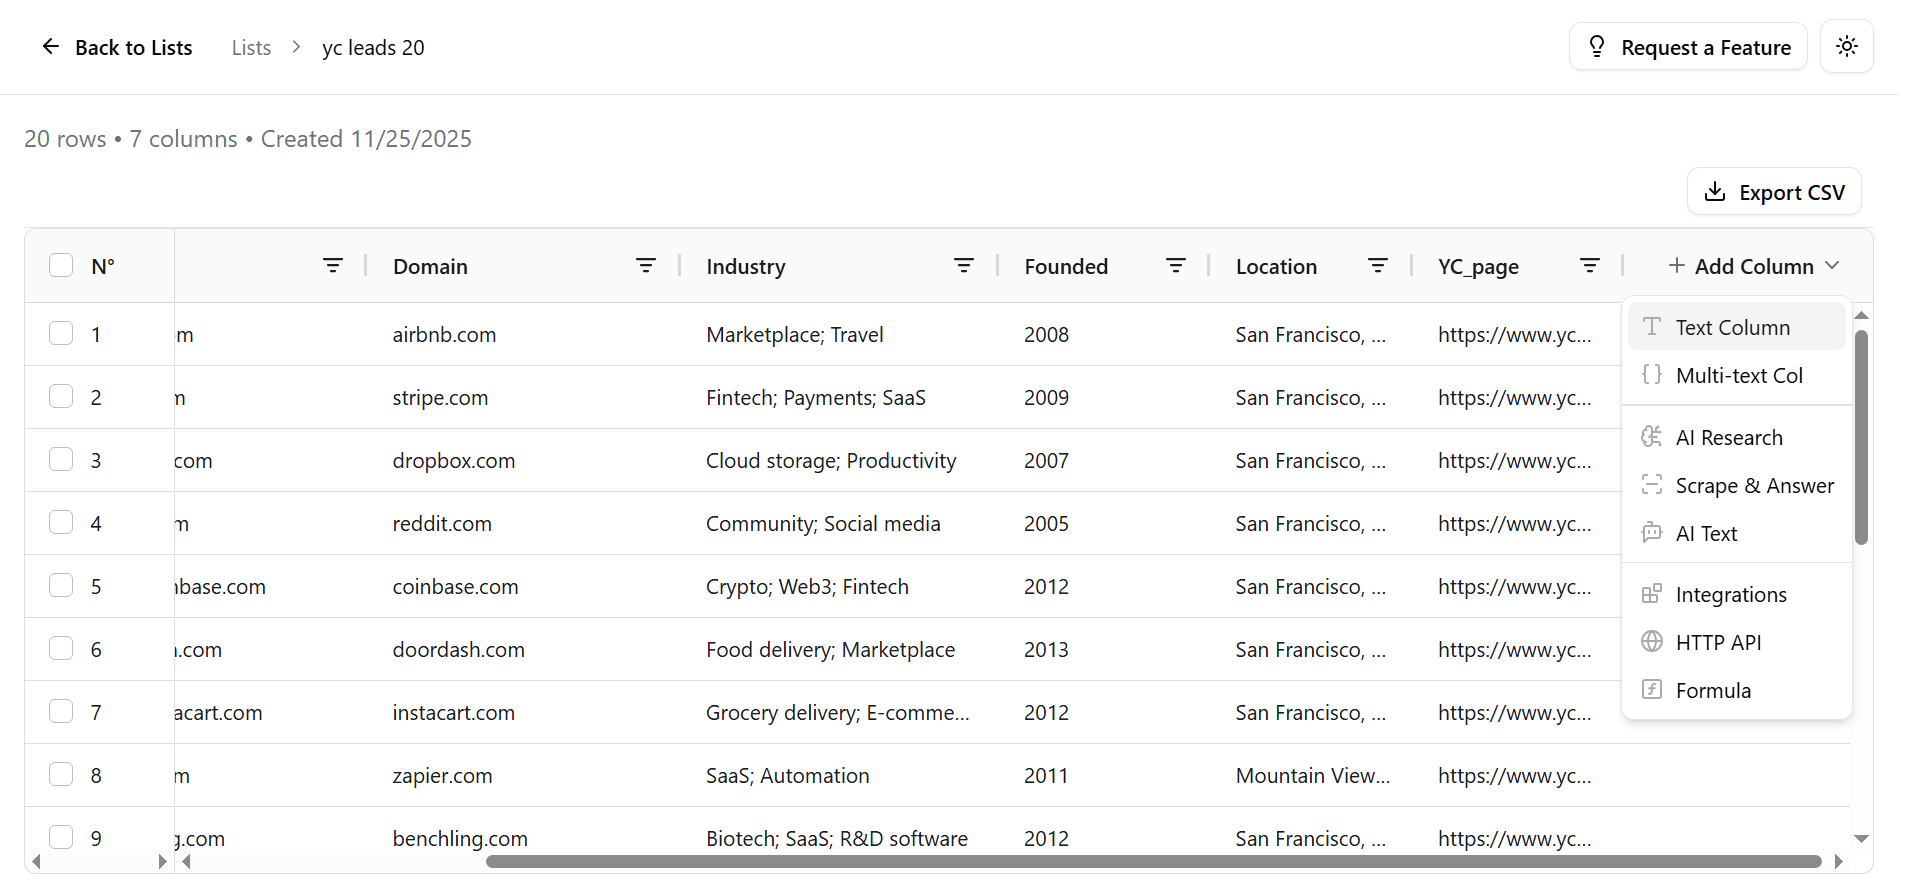Open filter for the Founded column
The height and width of the screenshot is (889, 1920).
click(1176, 266)
